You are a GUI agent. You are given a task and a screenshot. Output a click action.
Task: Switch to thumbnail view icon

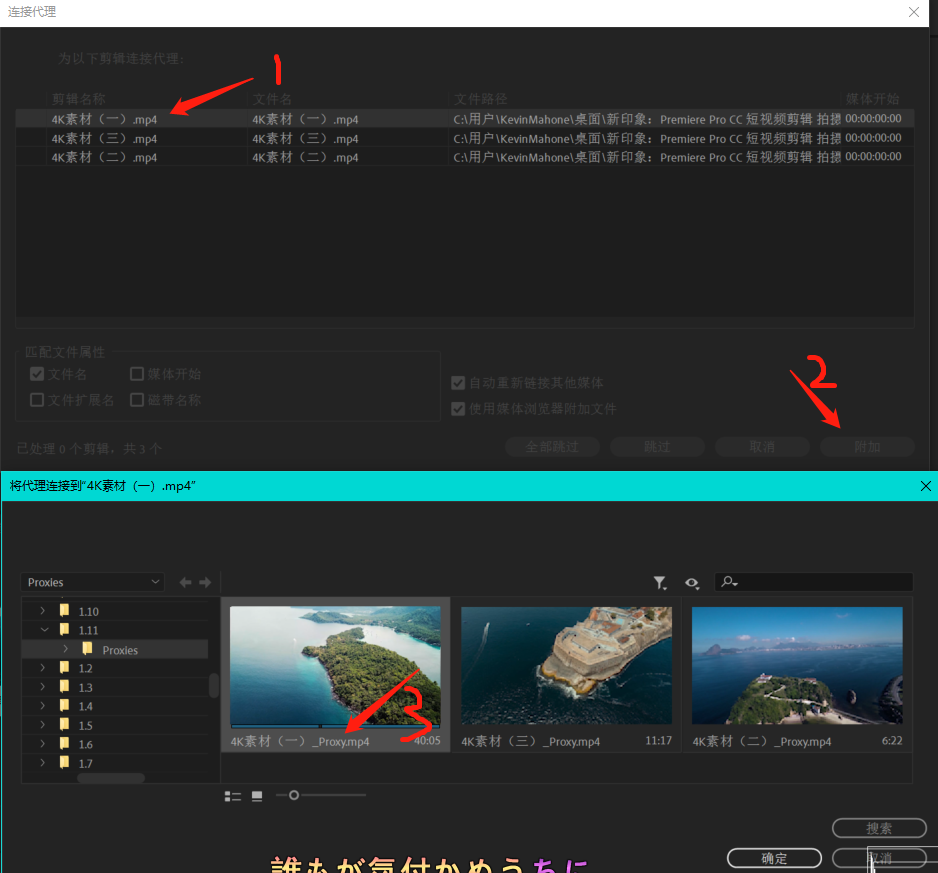click(257, 796)
